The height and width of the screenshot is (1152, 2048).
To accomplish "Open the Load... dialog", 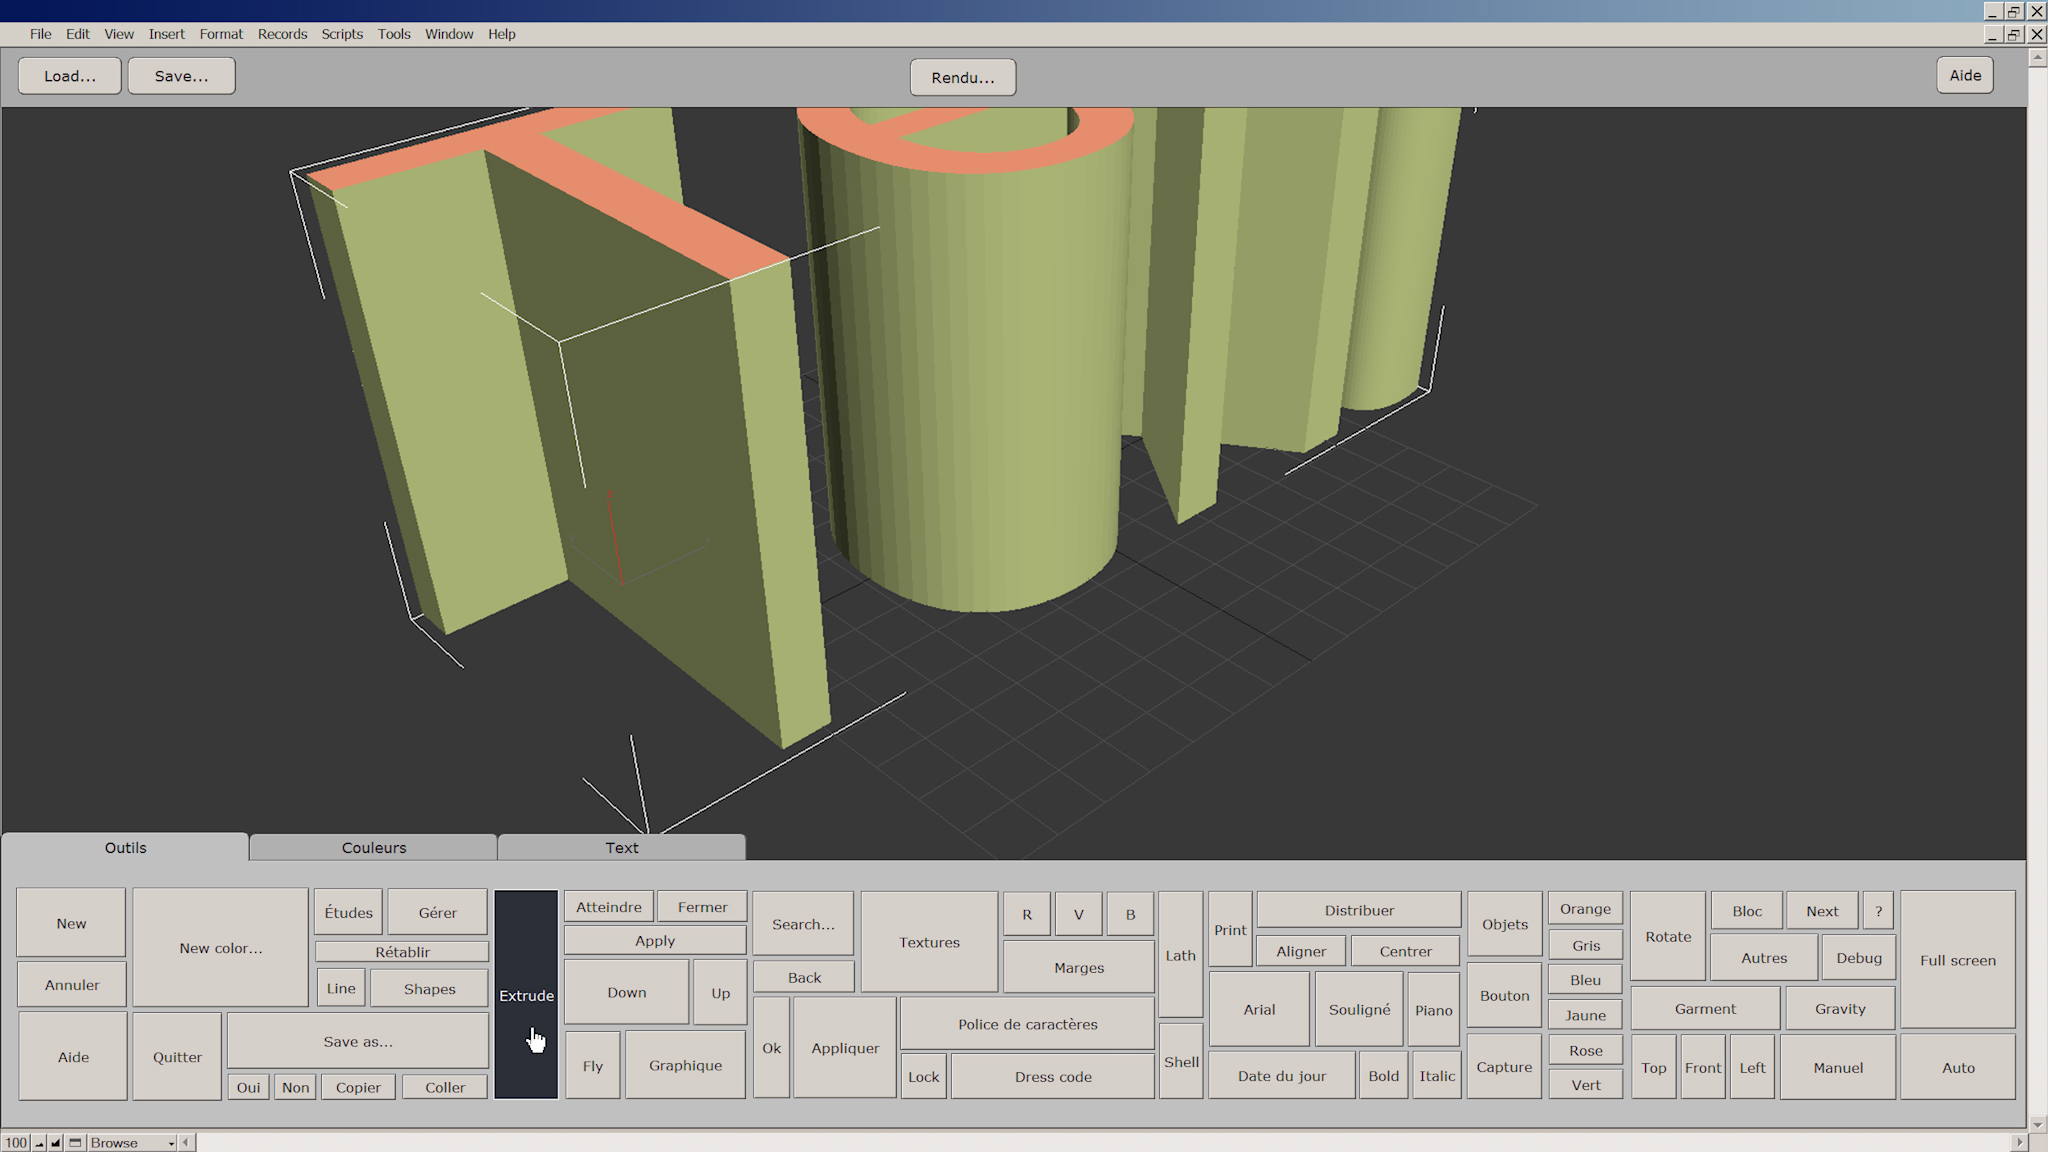I will click(70, 76).
